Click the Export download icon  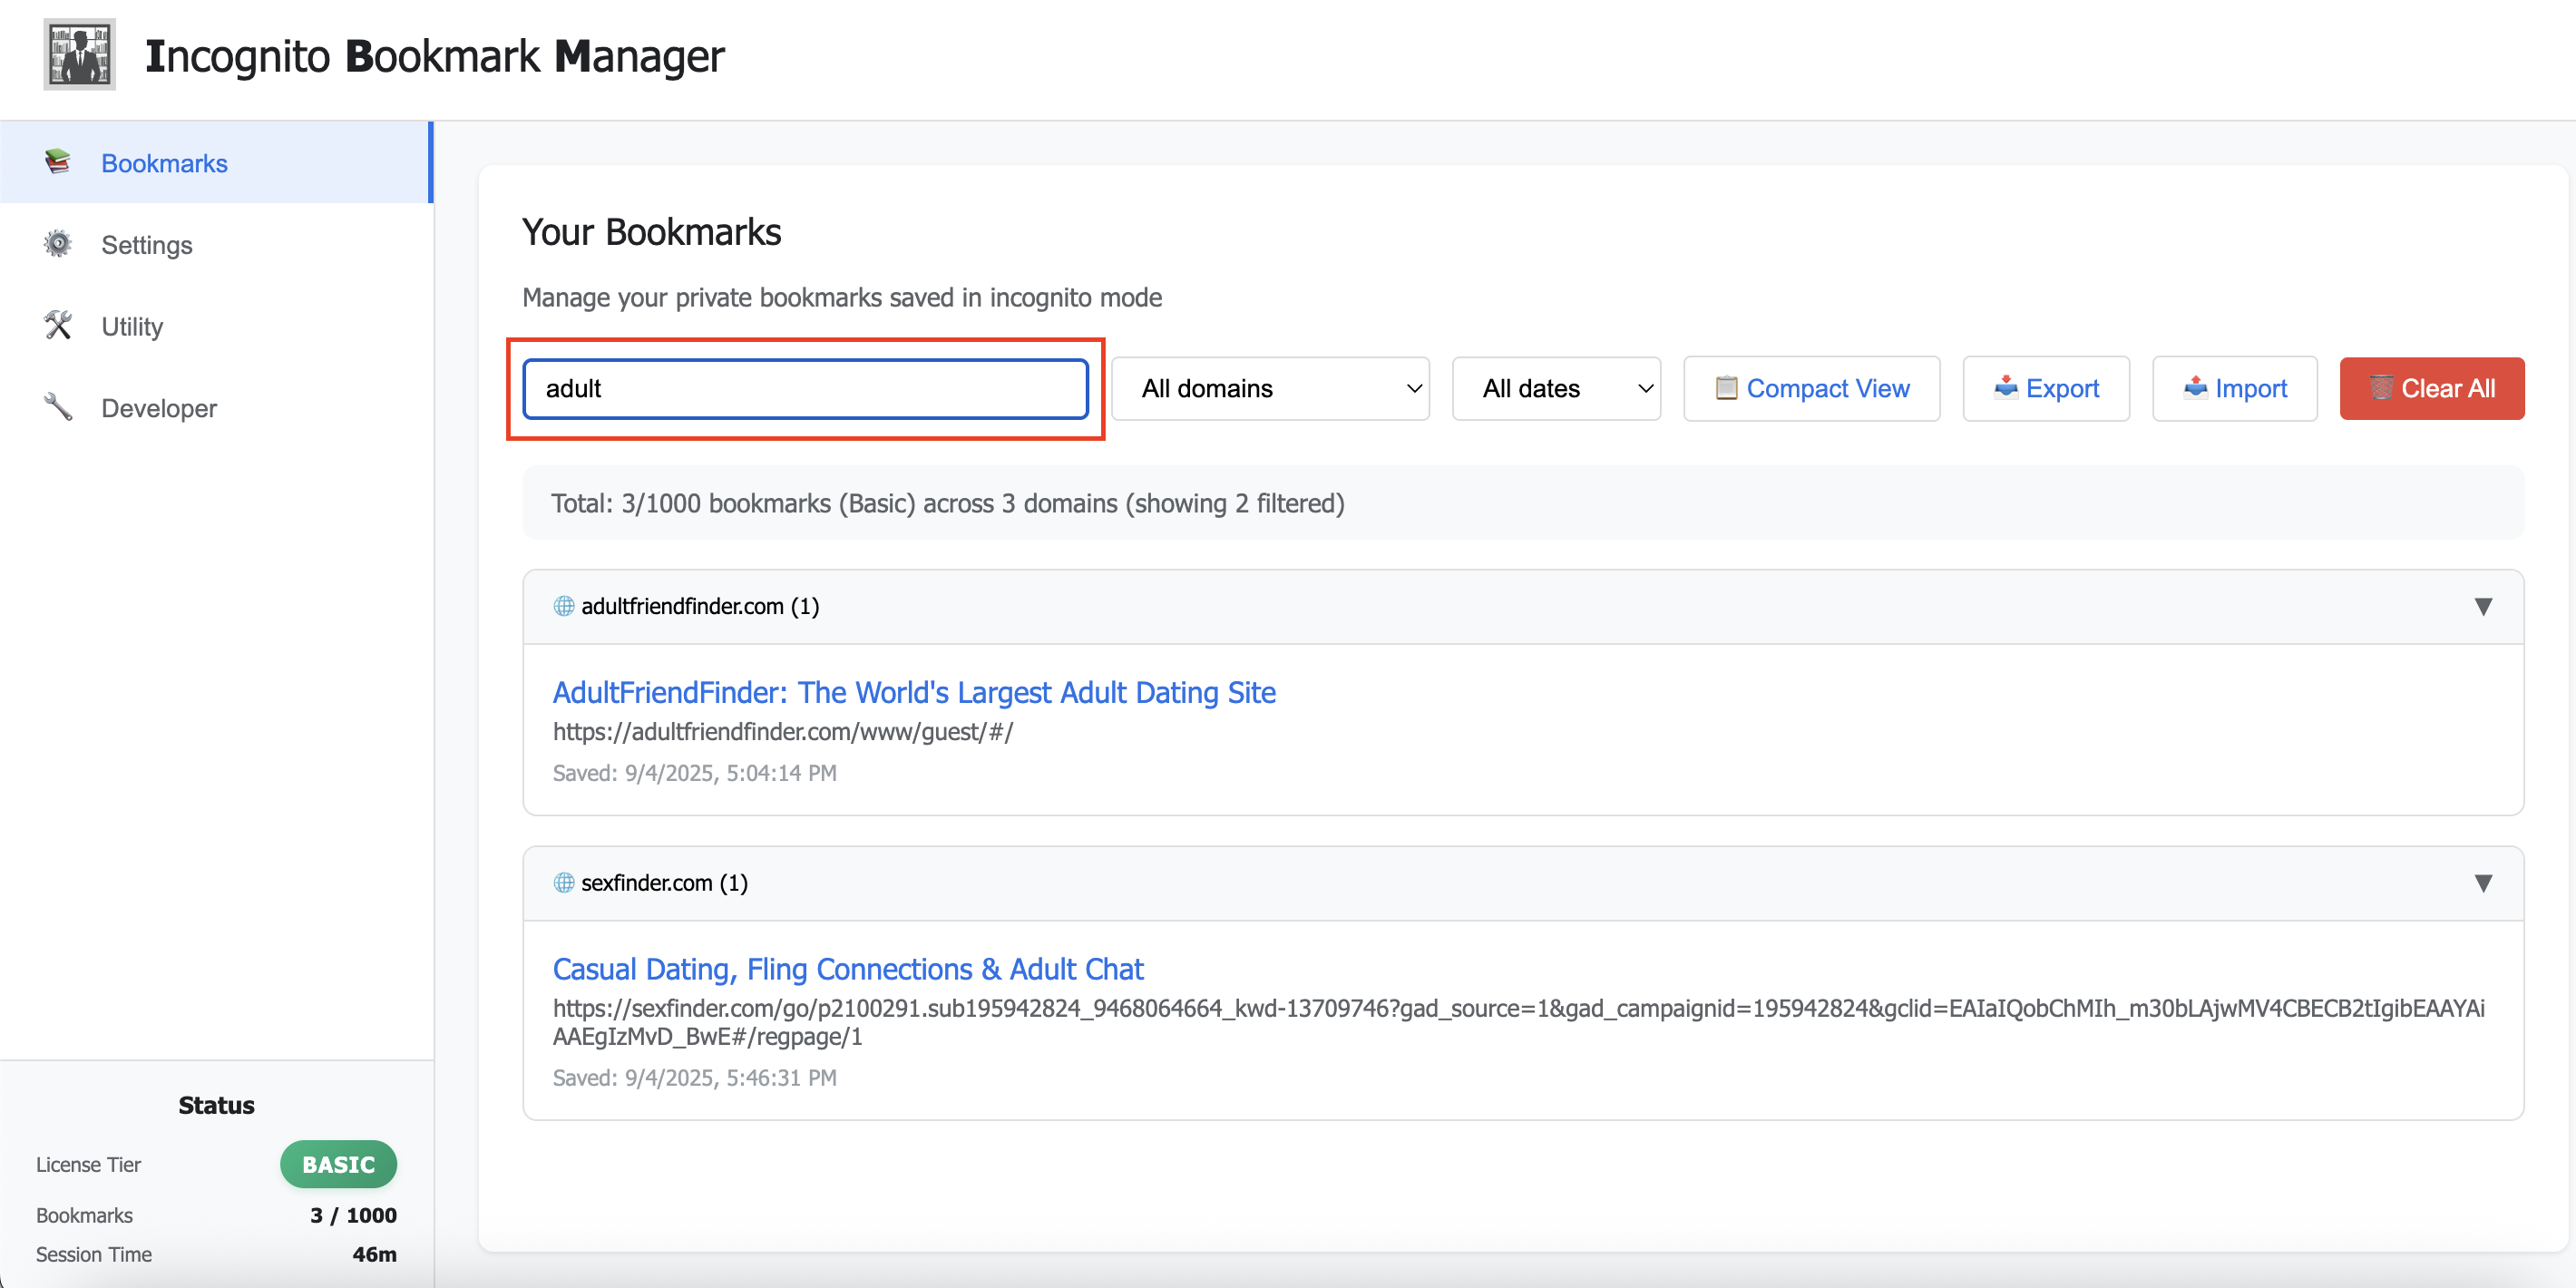pos(2007,388)
